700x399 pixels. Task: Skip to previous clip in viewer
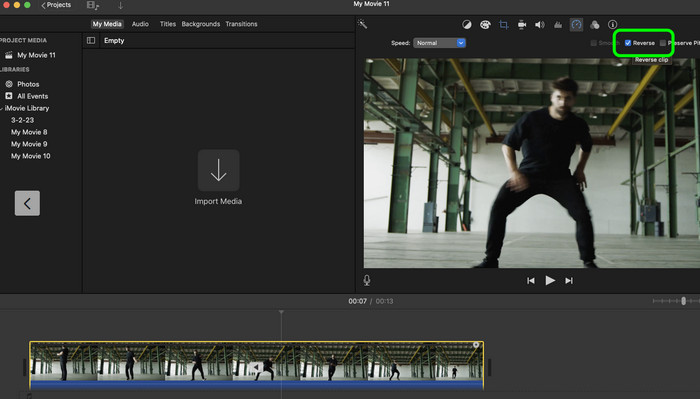click(x=531, y=281)
